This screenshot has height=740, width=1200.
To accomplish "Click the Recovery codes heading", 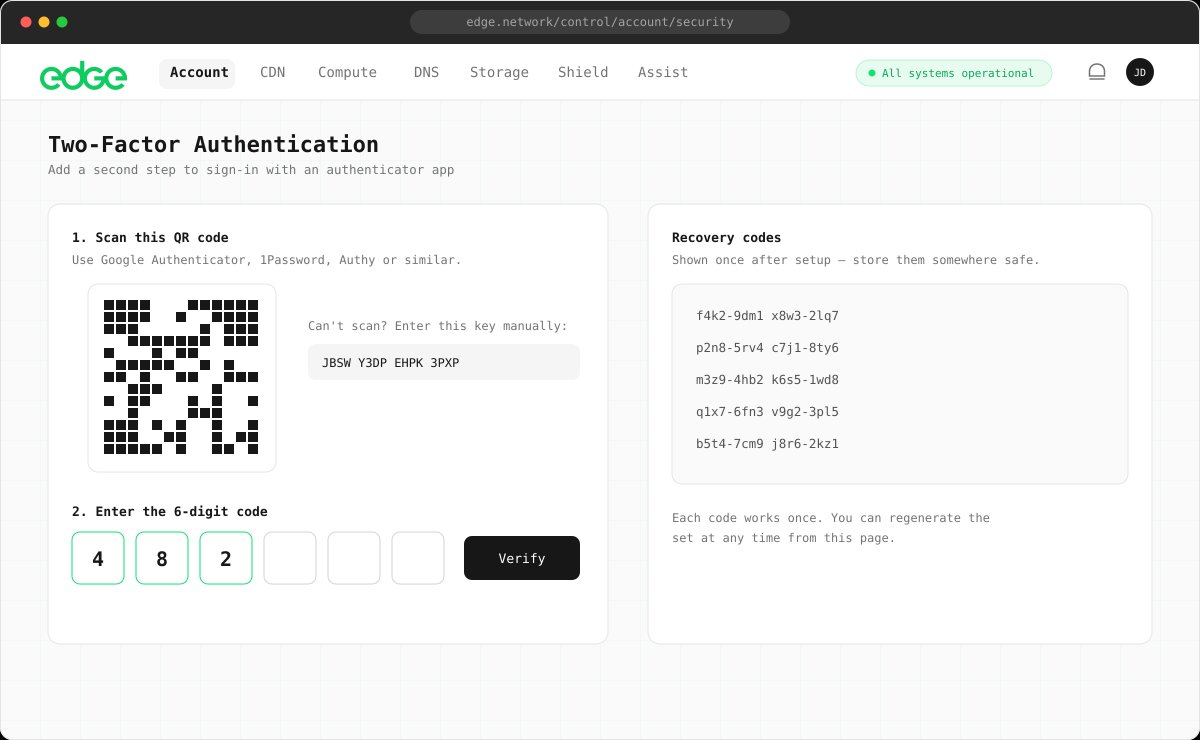I will 727,238.
